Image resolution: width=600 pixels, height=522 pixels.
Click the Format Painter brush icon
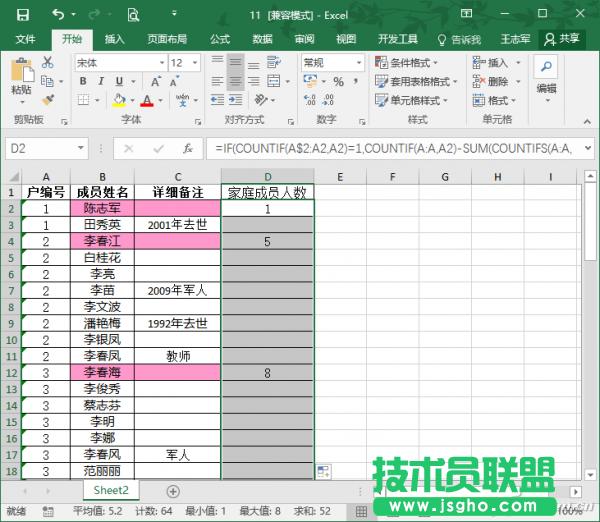tap(47, 100)
